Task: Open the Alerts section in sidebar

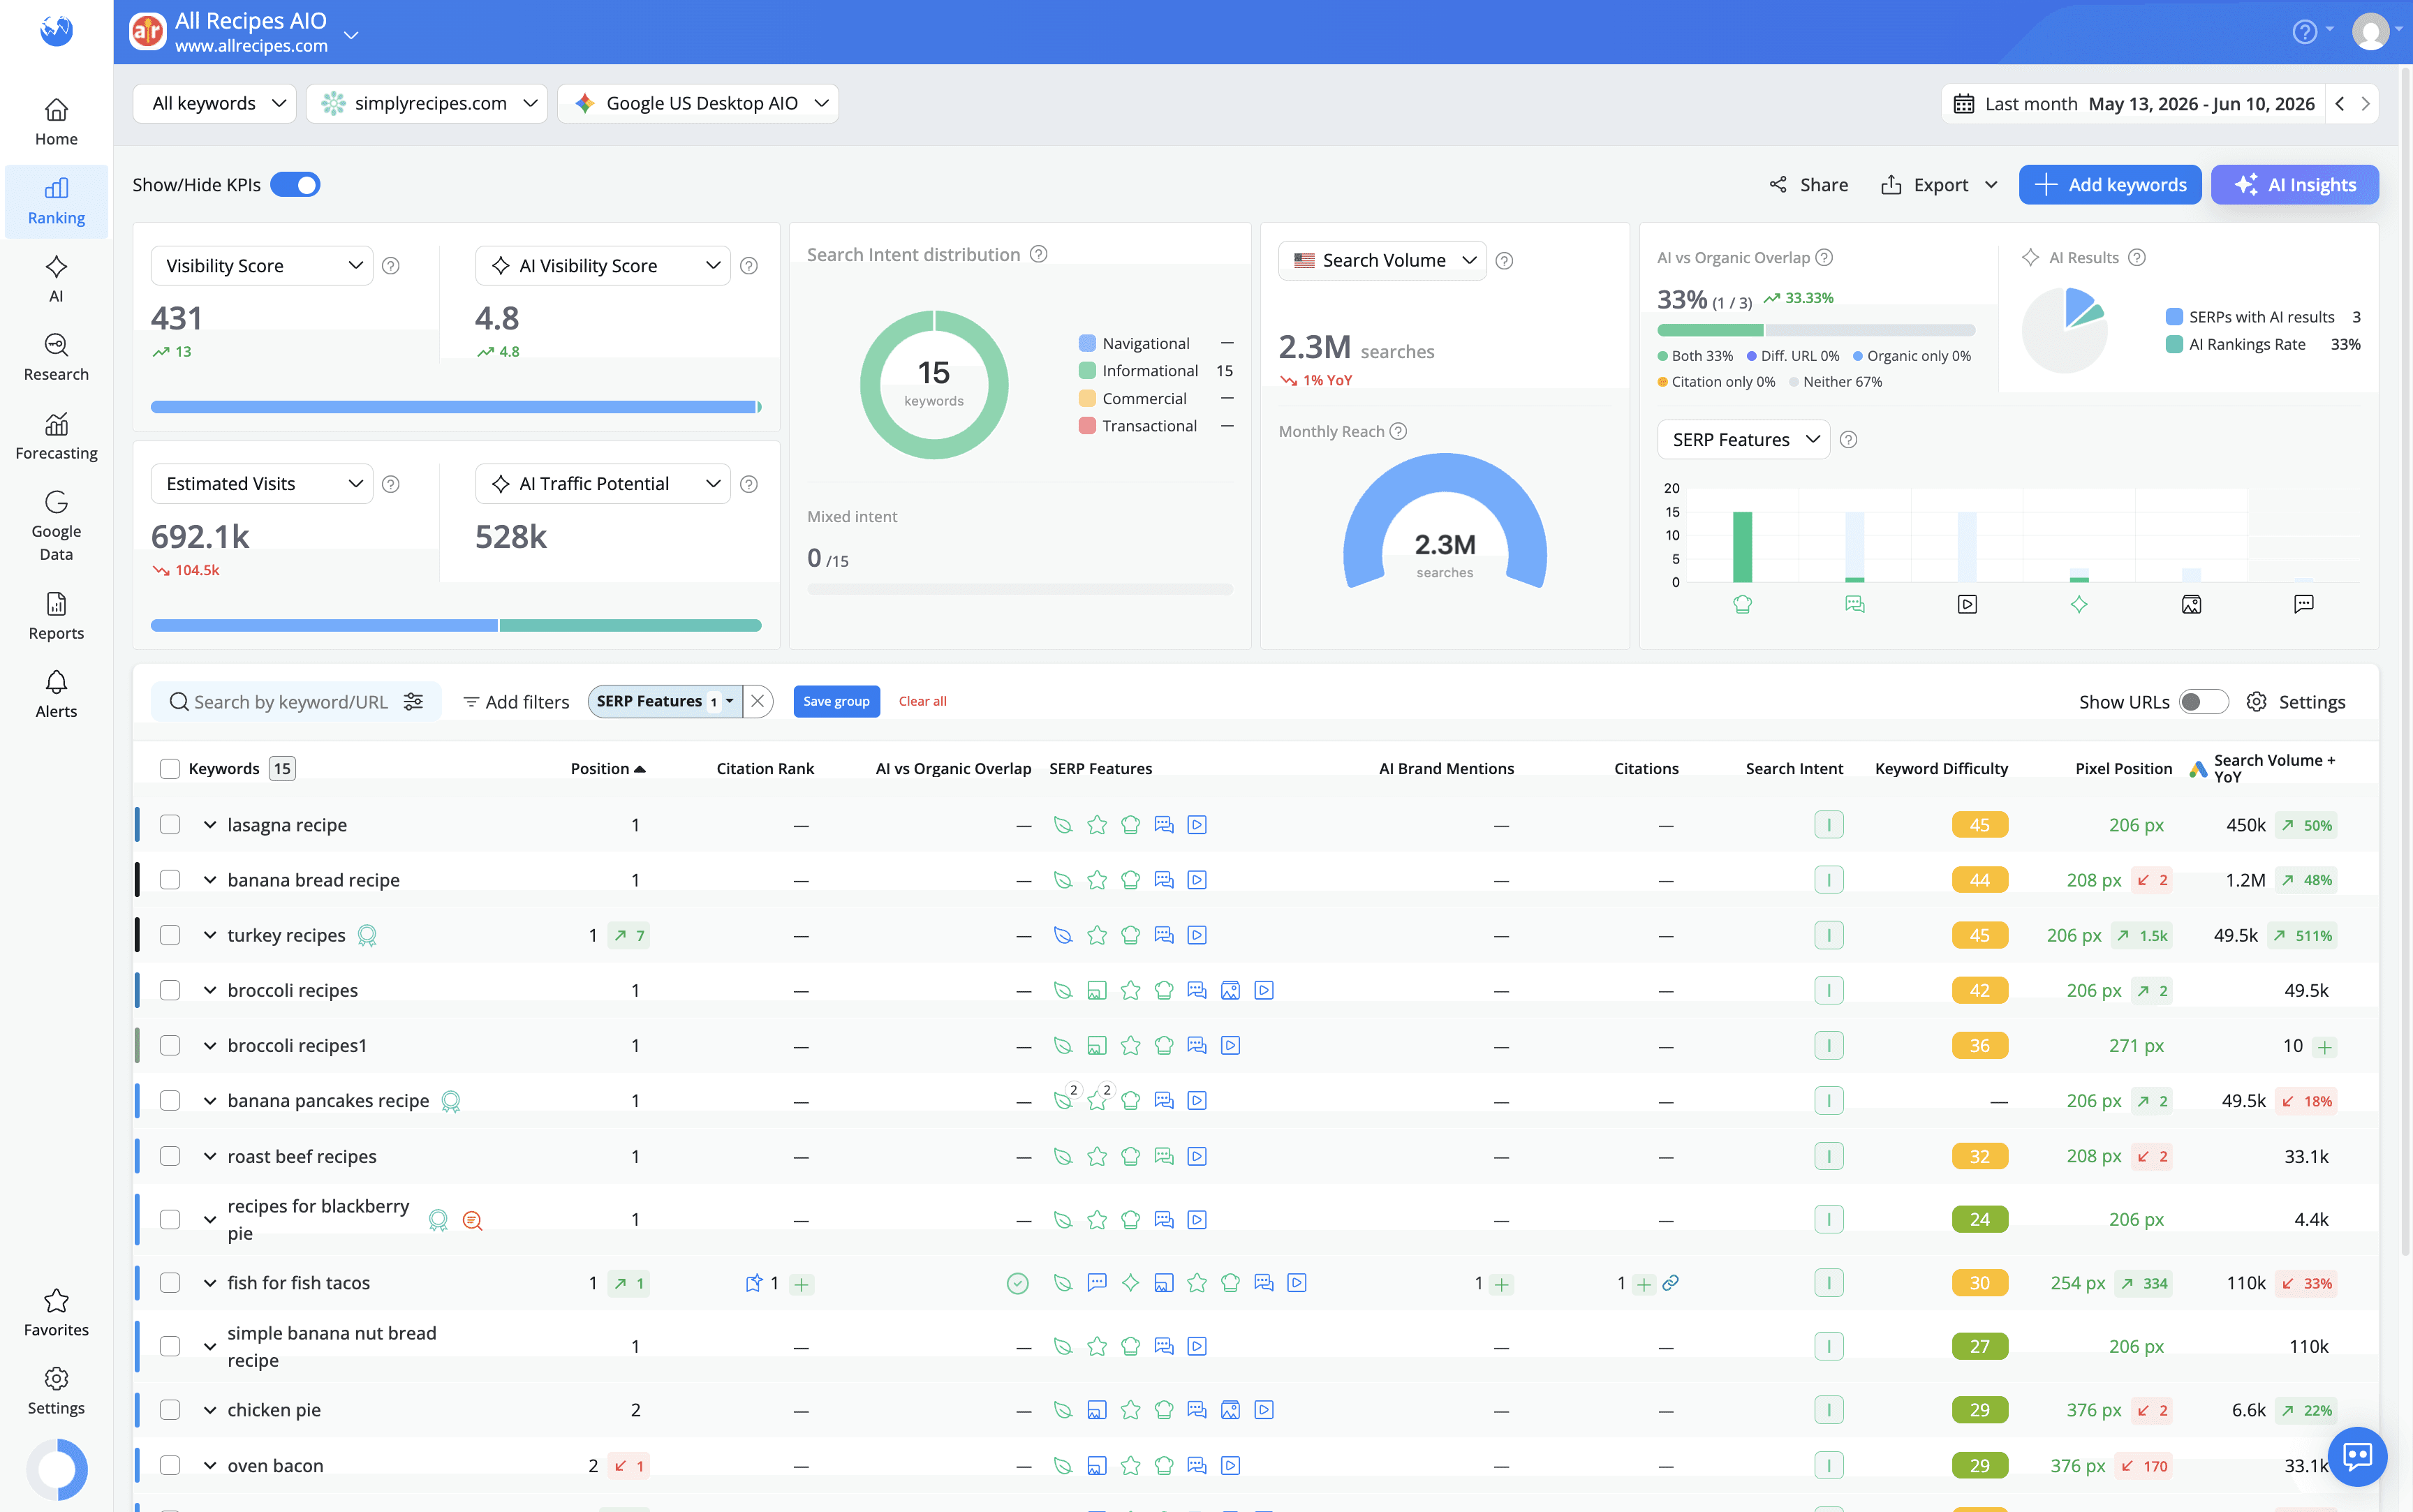Action: [56, 694]
